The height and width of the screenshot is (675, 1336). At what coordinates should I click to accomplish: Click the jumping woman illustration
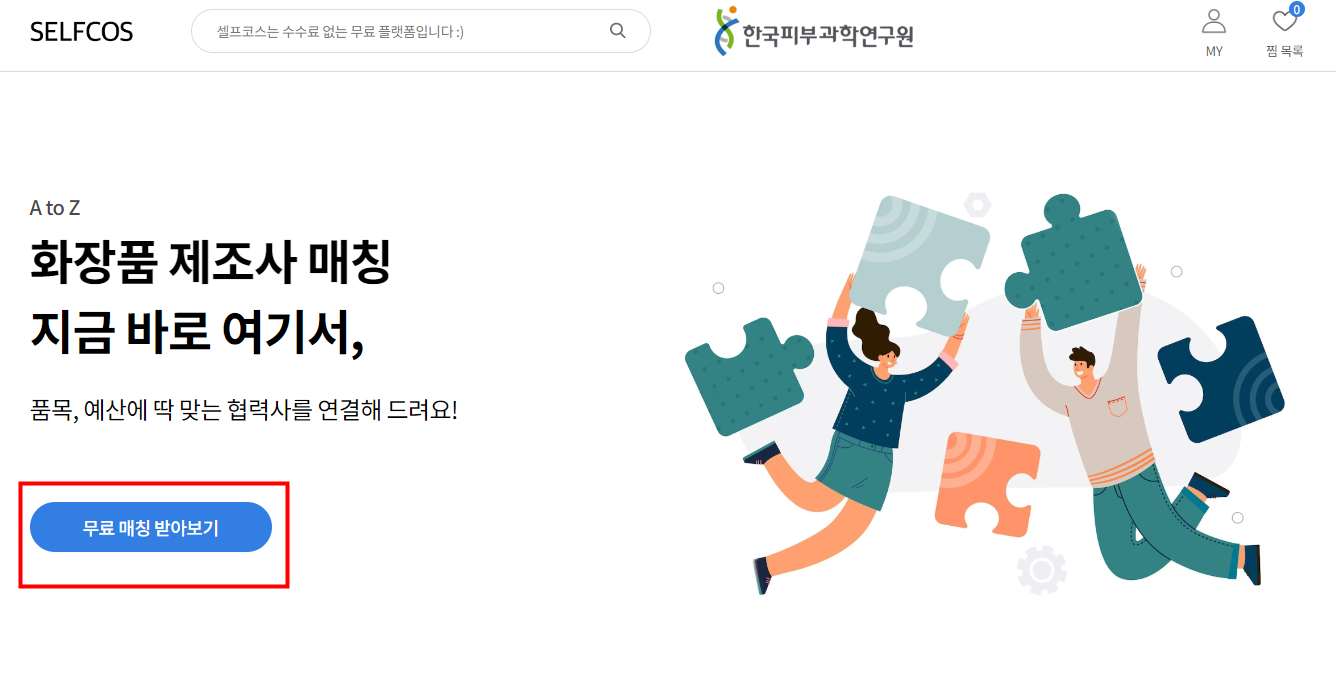click(x=850, y=440)
